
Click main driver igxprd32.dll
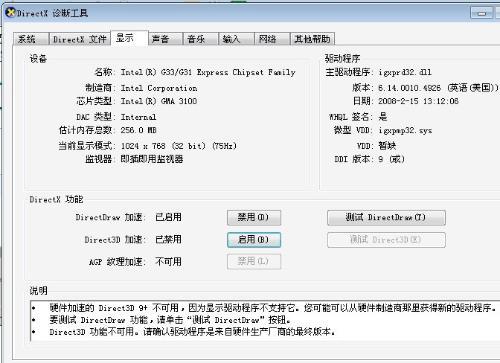405,72
